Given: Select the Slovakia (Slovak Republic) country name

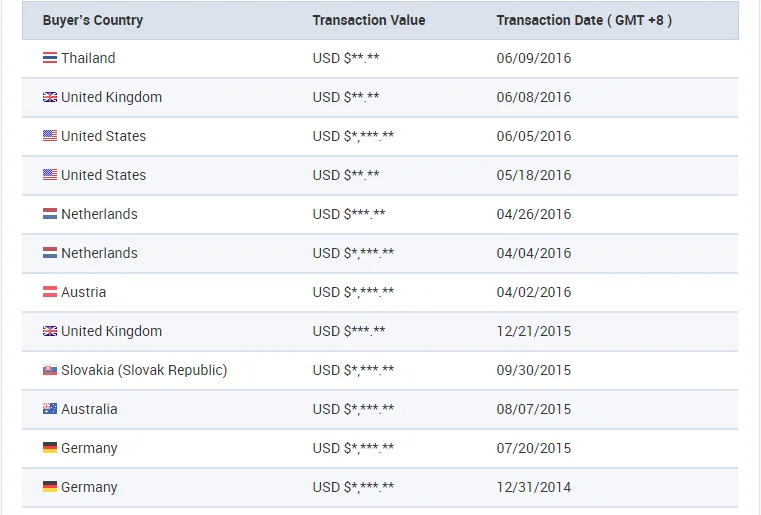Looking at the screenshot, I should coord(144,370).
